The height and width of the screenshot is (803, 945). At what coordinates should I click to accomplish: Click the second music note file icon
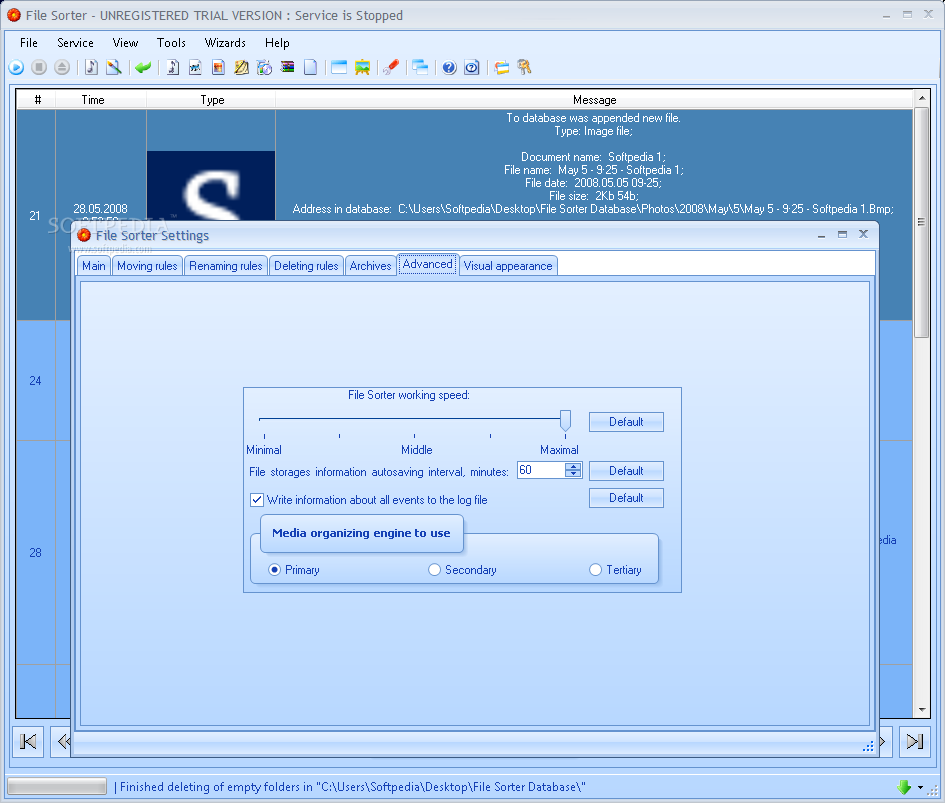coord(173,68)
